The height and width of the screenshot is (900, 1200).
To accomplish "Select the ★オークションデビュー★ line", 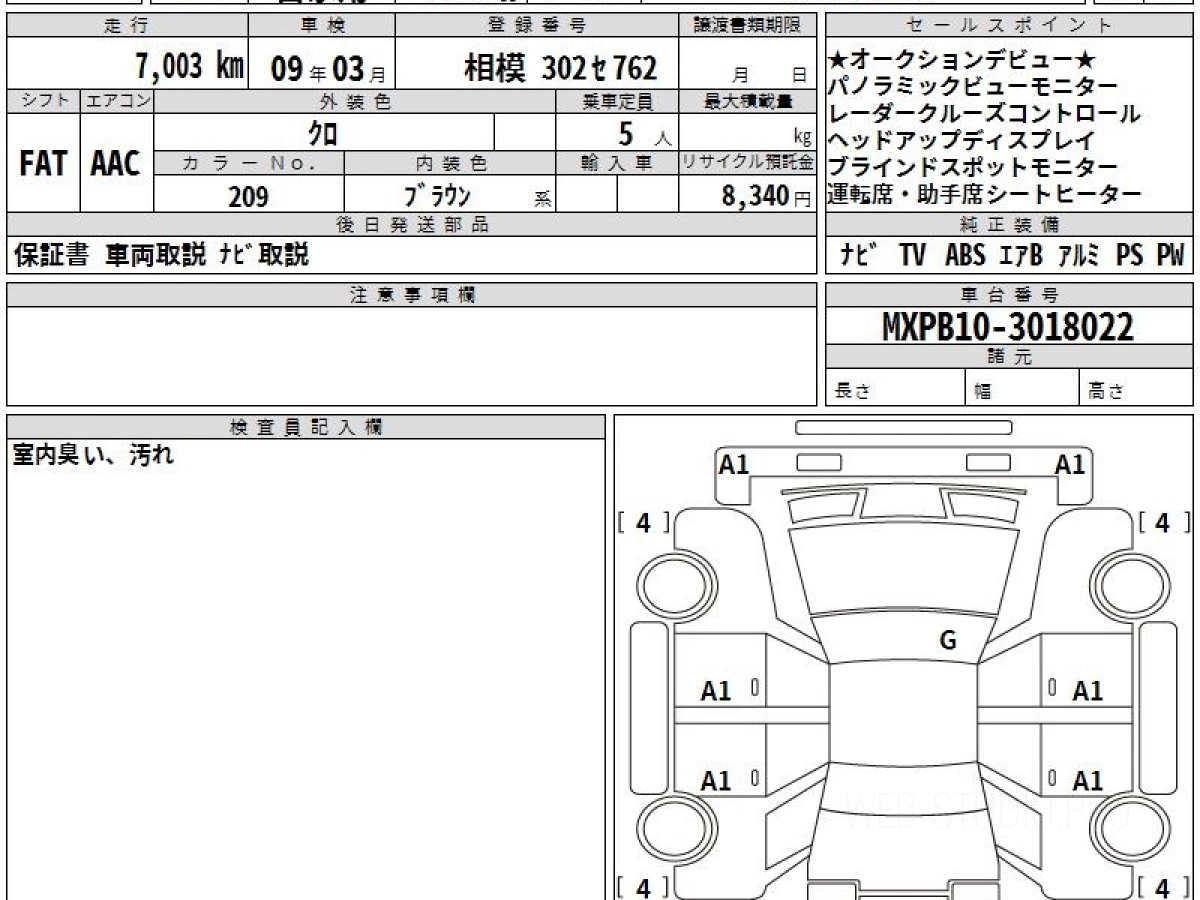I will point(964,61).
